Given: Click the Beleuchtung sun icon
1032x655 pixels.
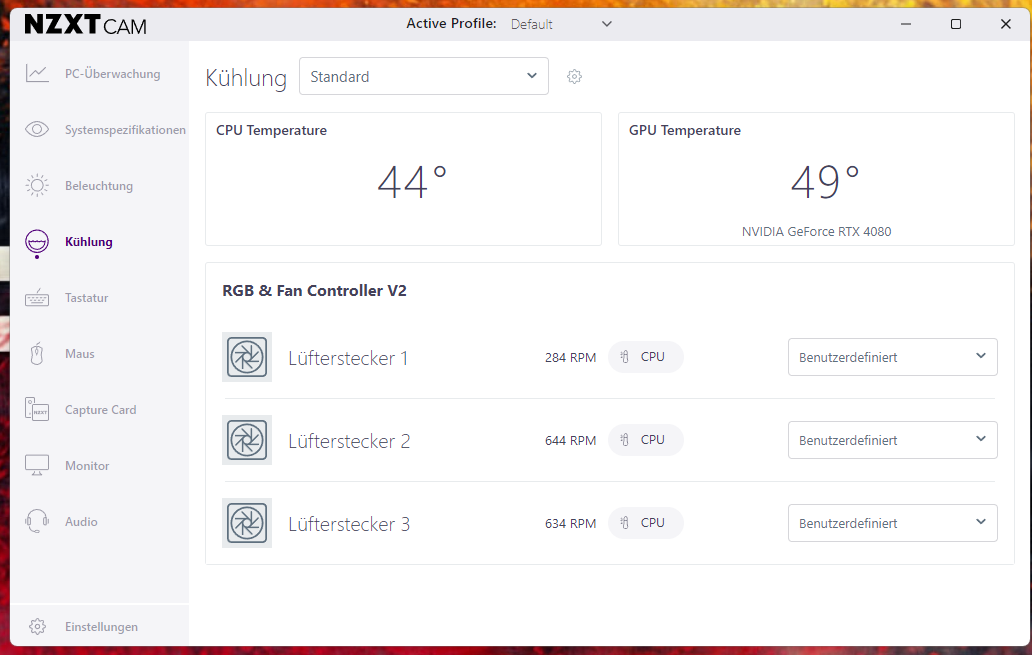Looking at the screenshot, I should pyautogui.click(x=37, y=186).
